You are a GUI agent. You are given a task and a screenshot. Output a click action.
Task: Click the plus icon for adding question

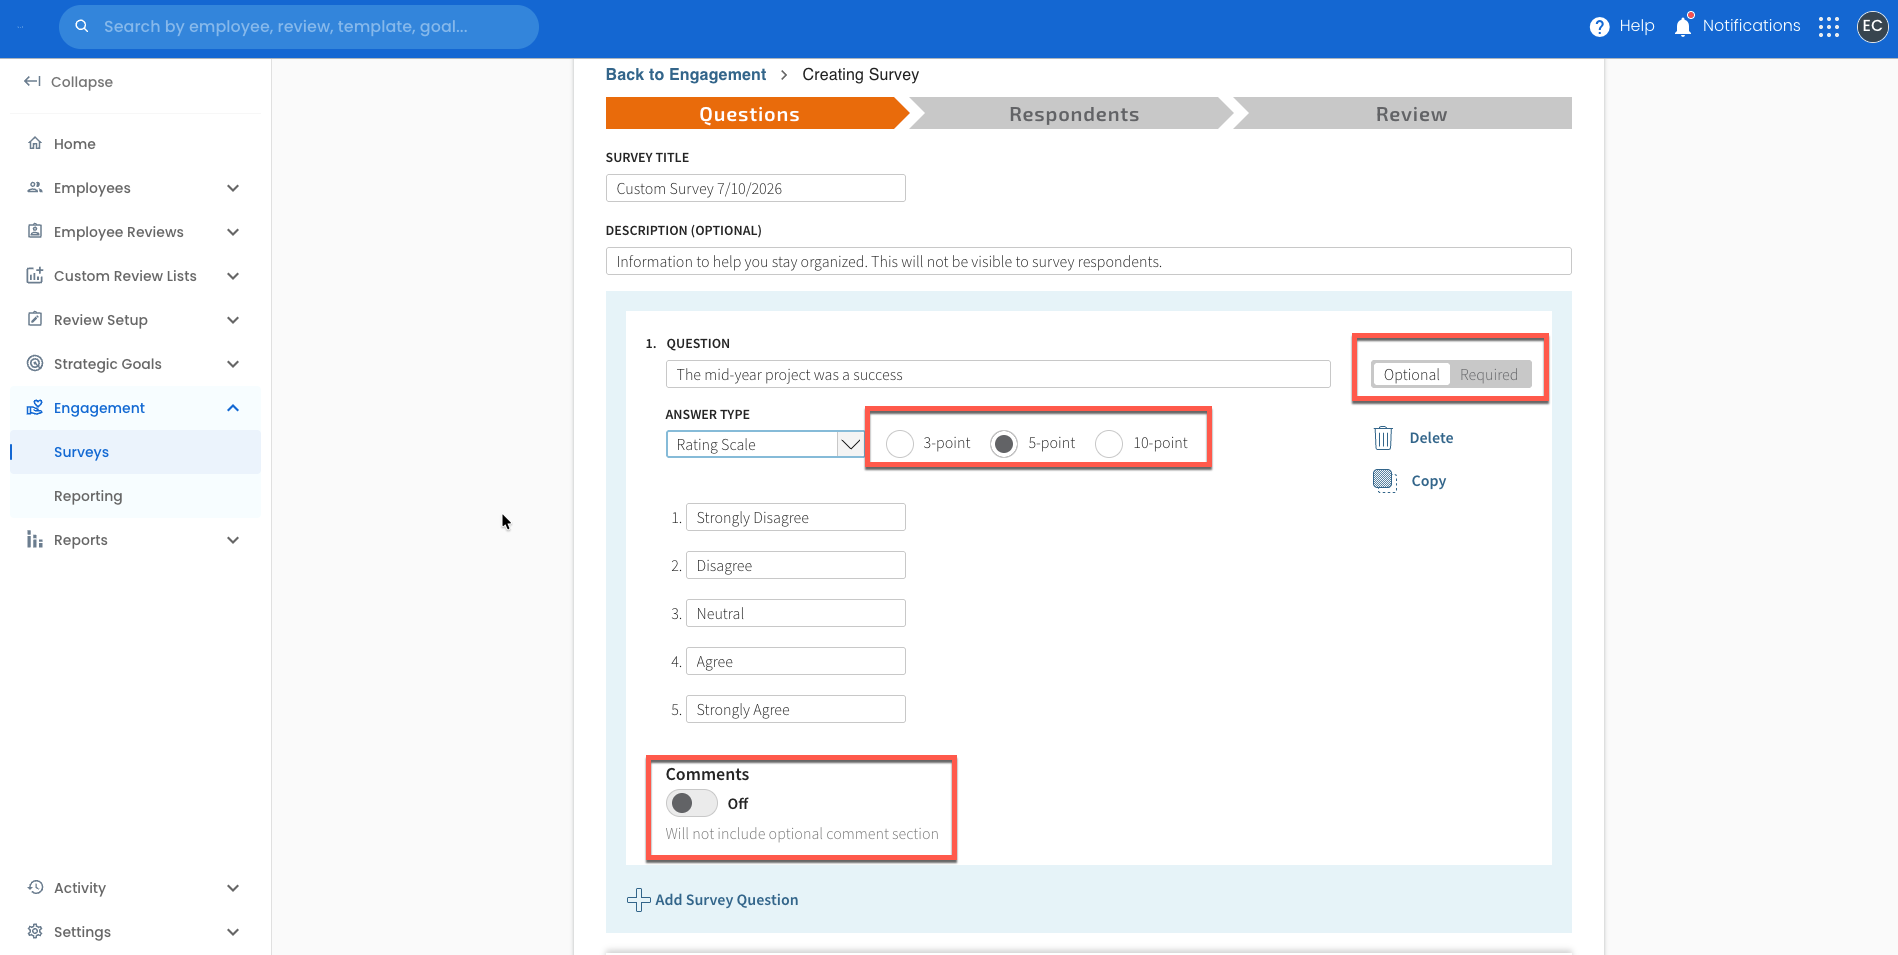point(638,900)
